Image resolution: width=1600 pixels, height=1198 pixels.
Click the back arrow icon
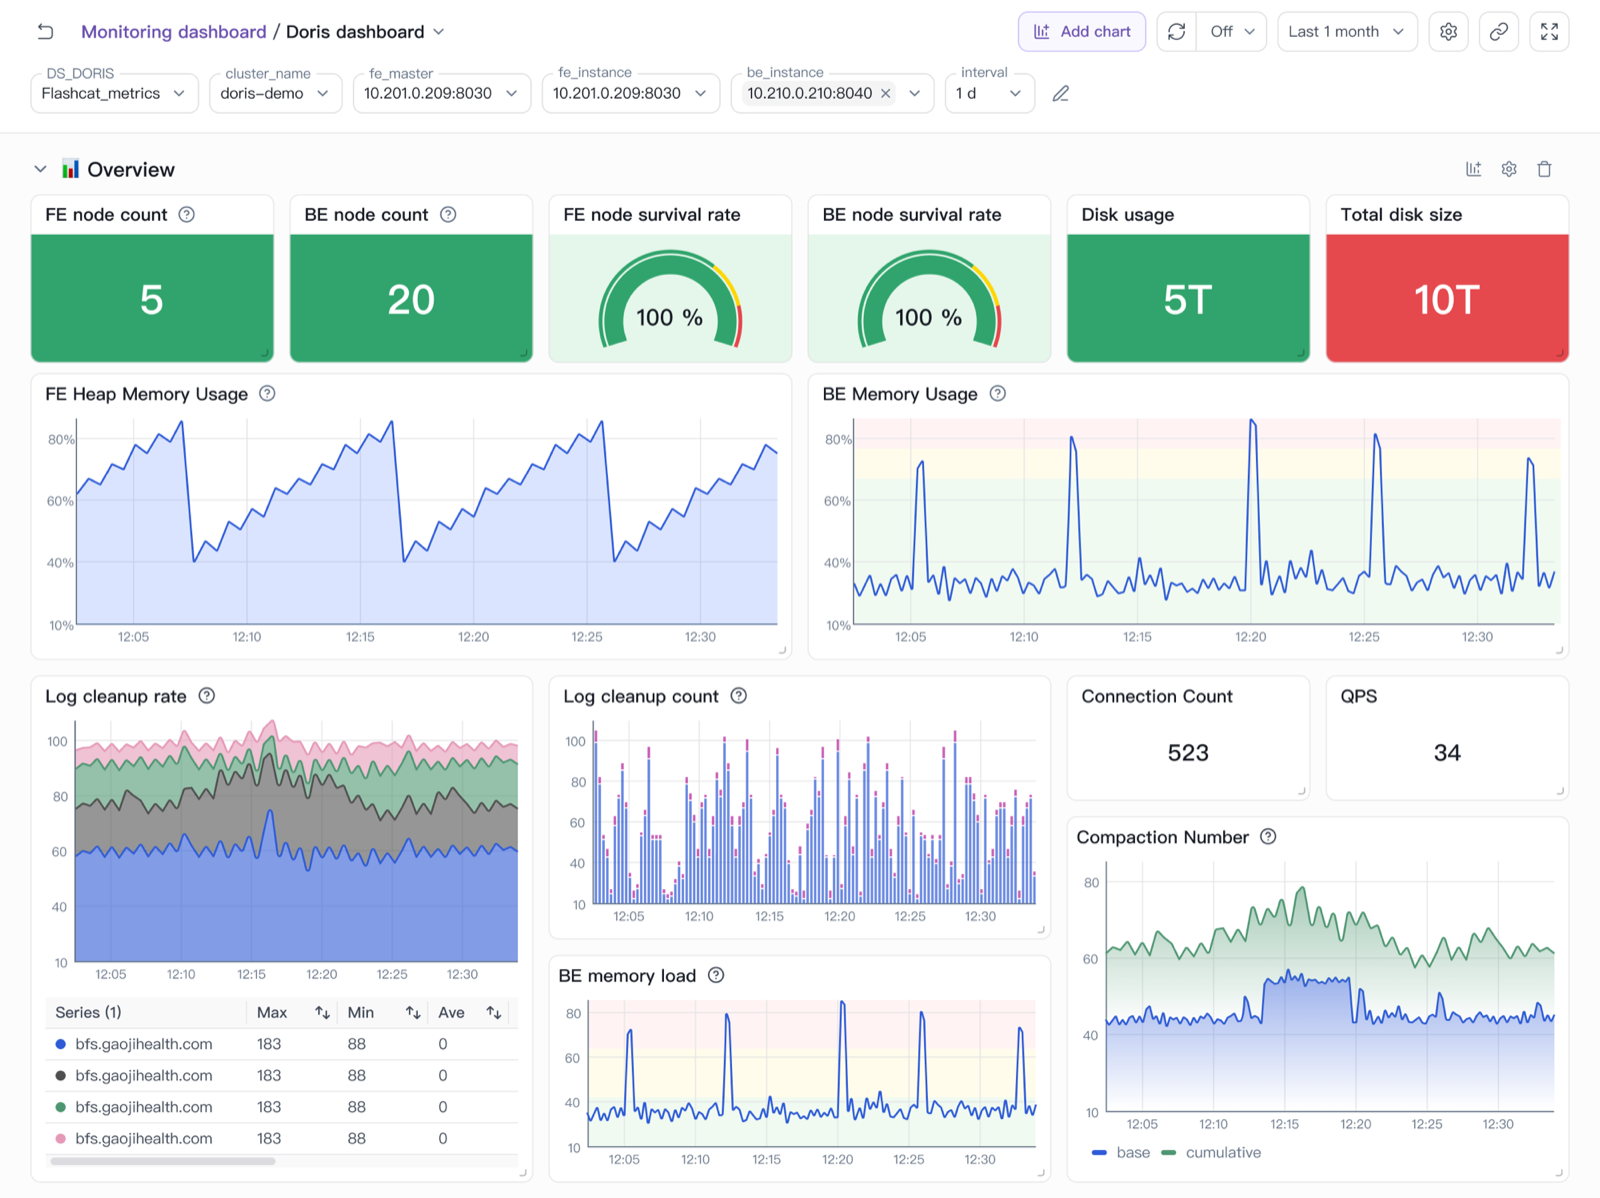pos(46,31)
